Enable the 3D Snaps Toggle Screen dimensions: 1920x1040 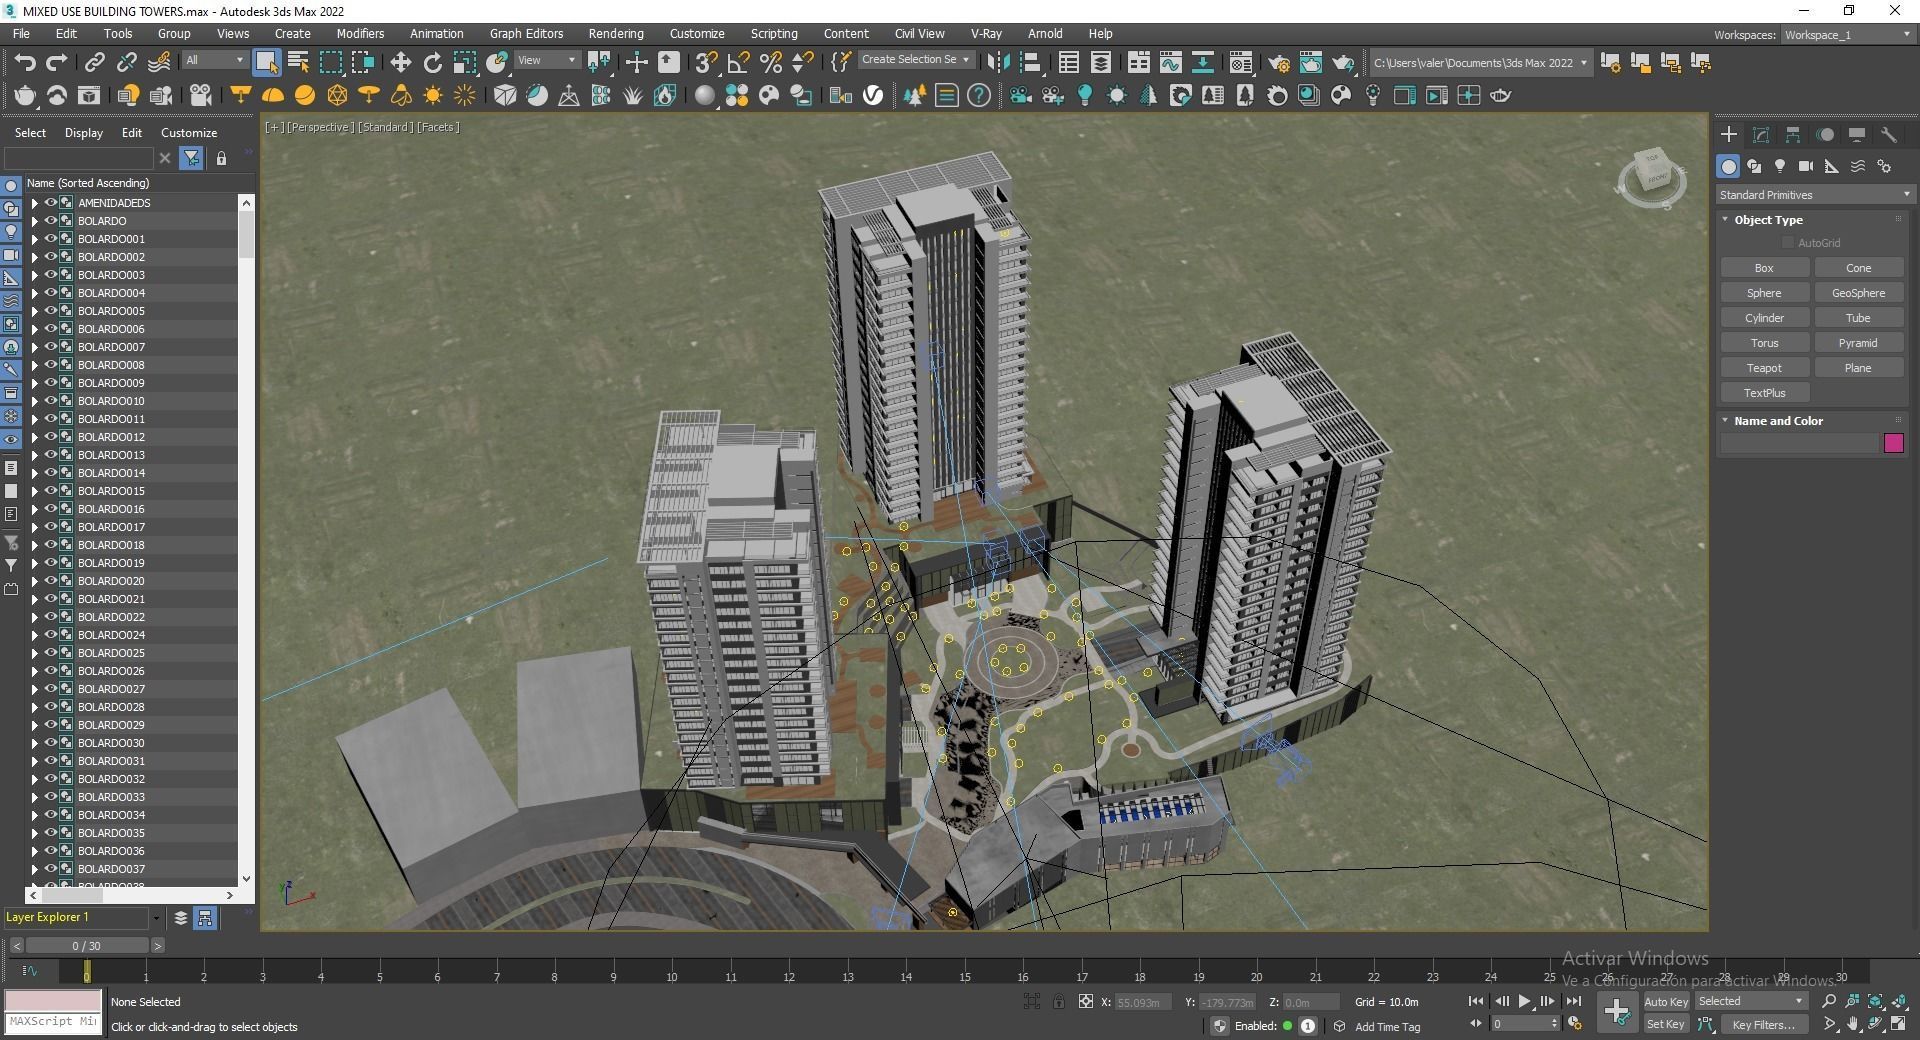707,62
